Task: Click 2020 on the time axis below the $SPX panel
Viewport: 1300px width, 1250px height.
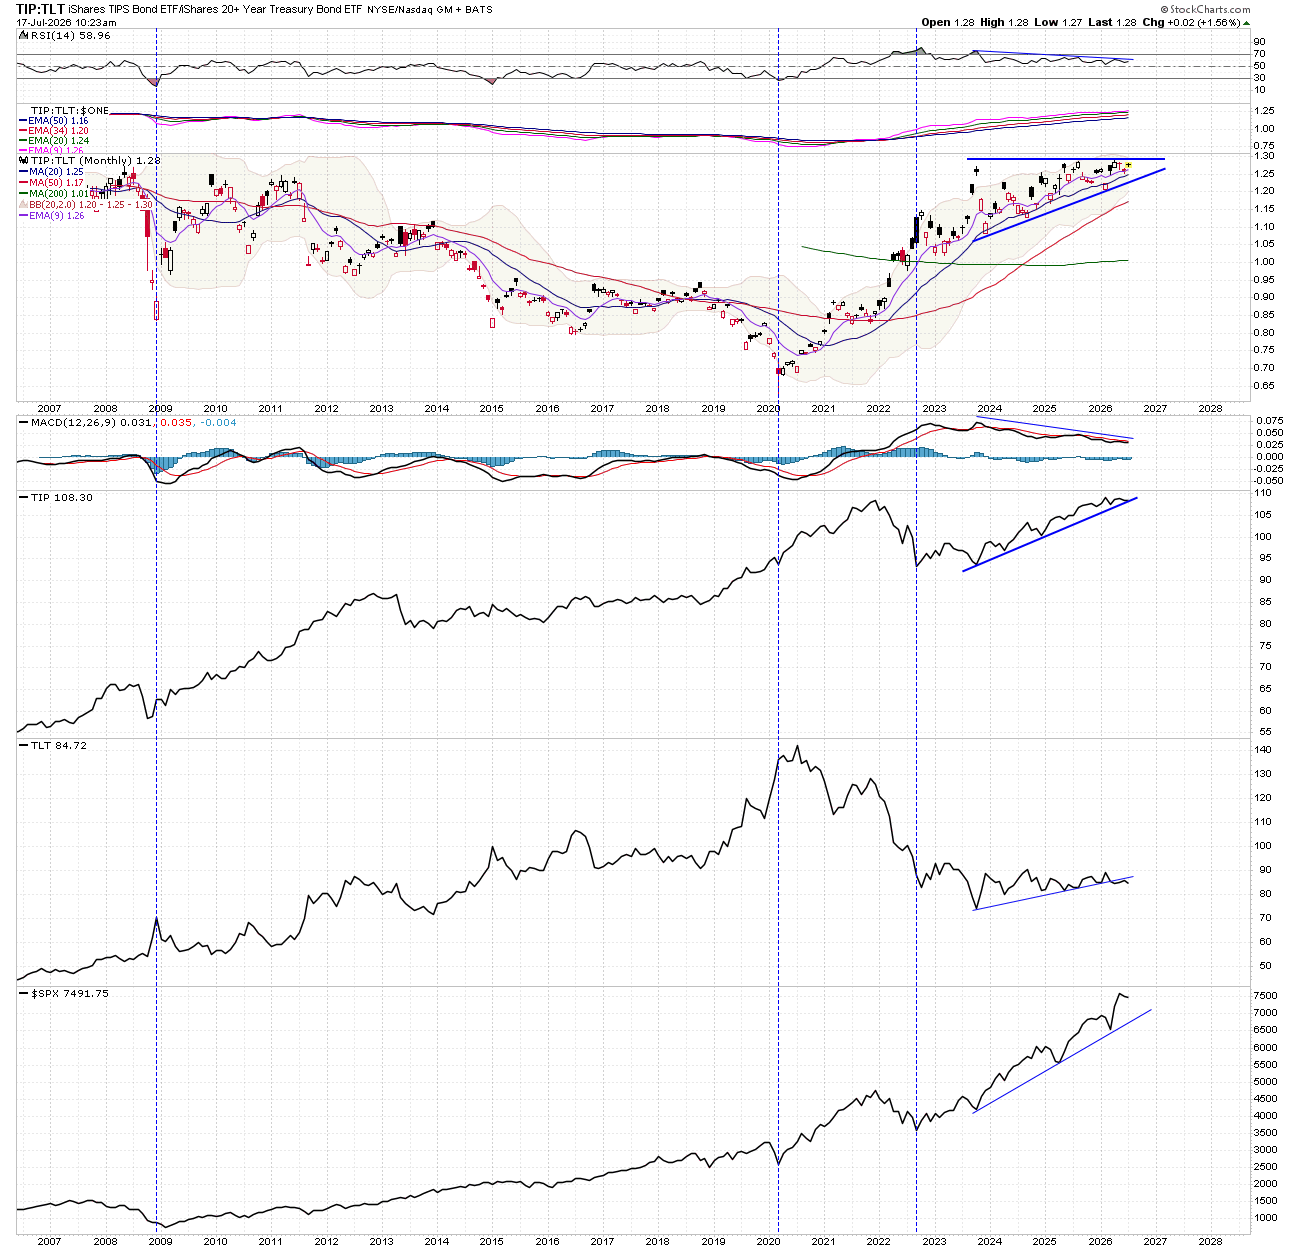Action: click(768, 1241)
